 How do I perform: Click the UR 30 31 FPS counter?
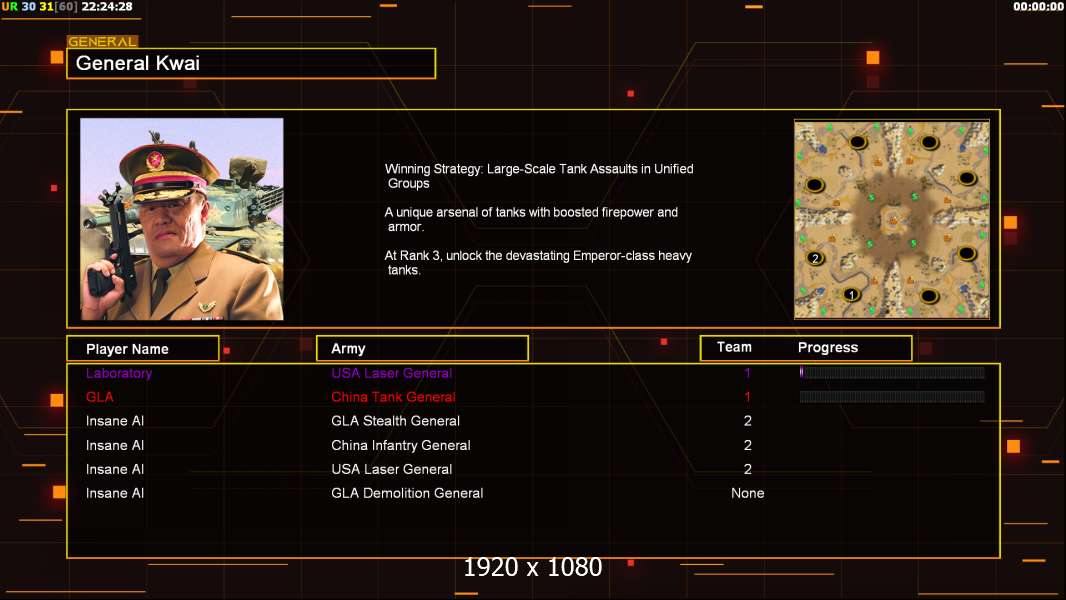tap(39, 7)
